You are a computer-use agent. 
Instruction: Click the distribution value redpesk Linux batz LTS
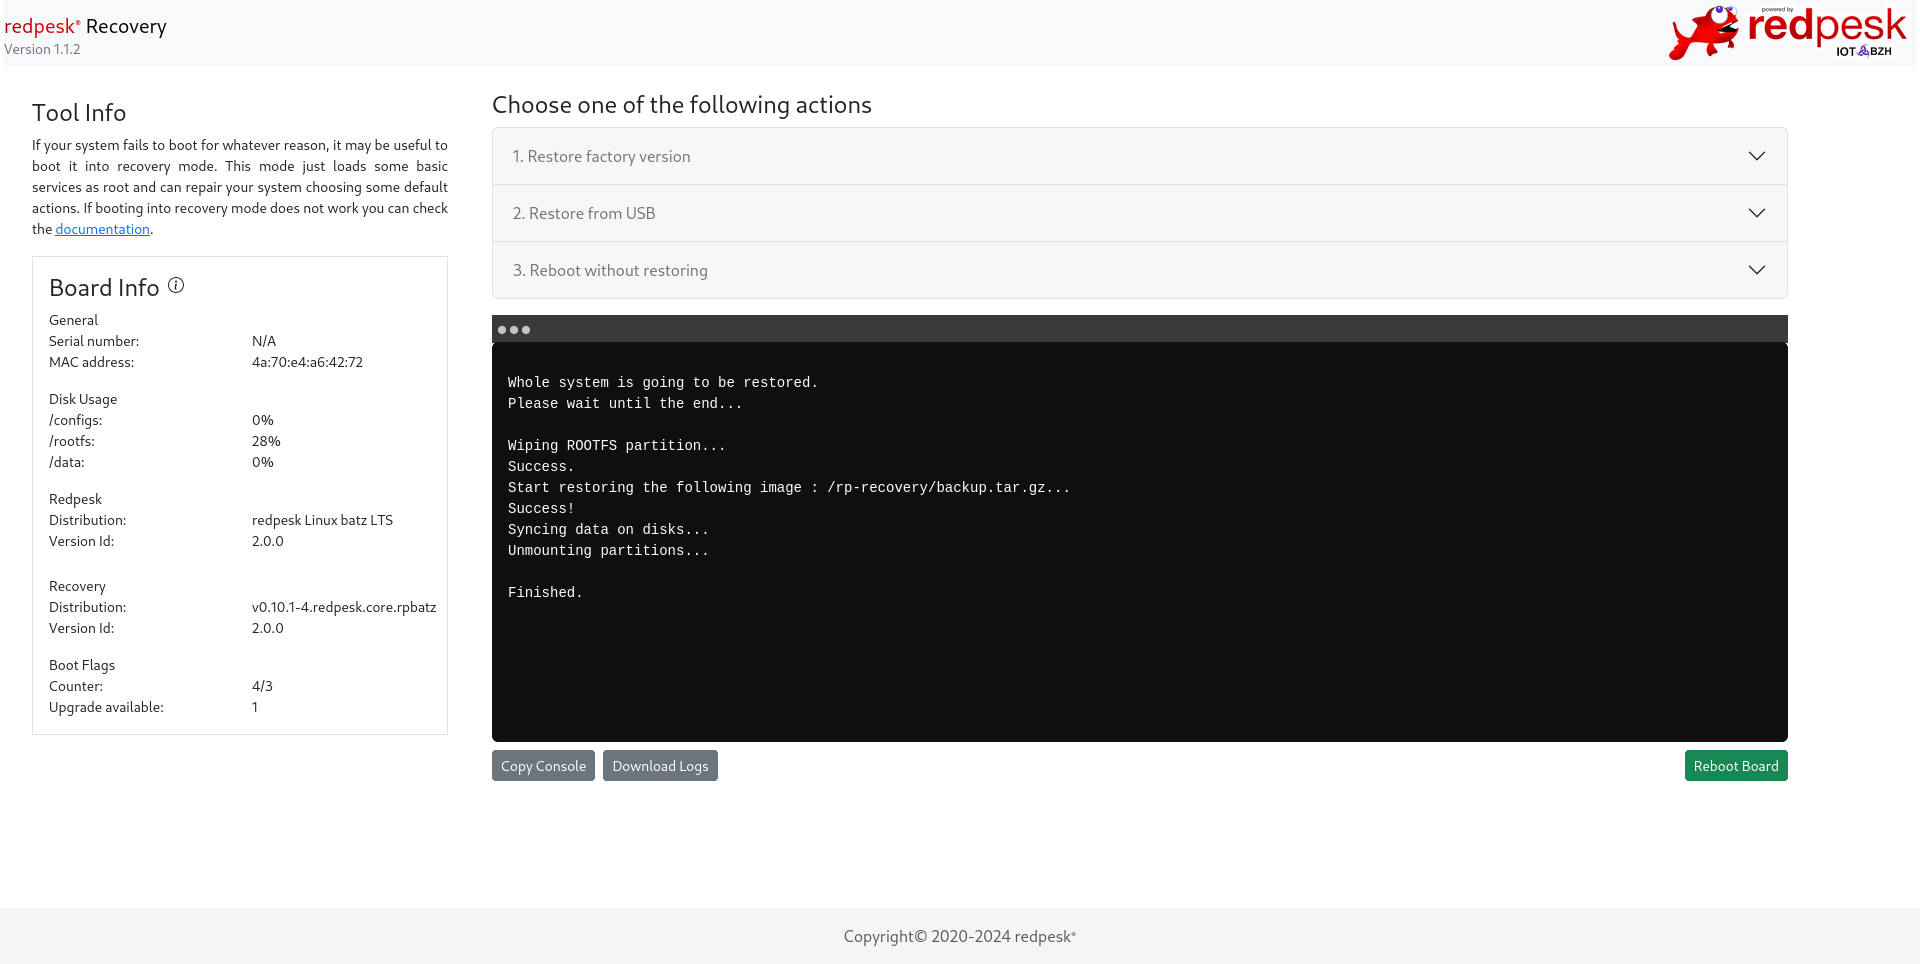pos(322,520)
